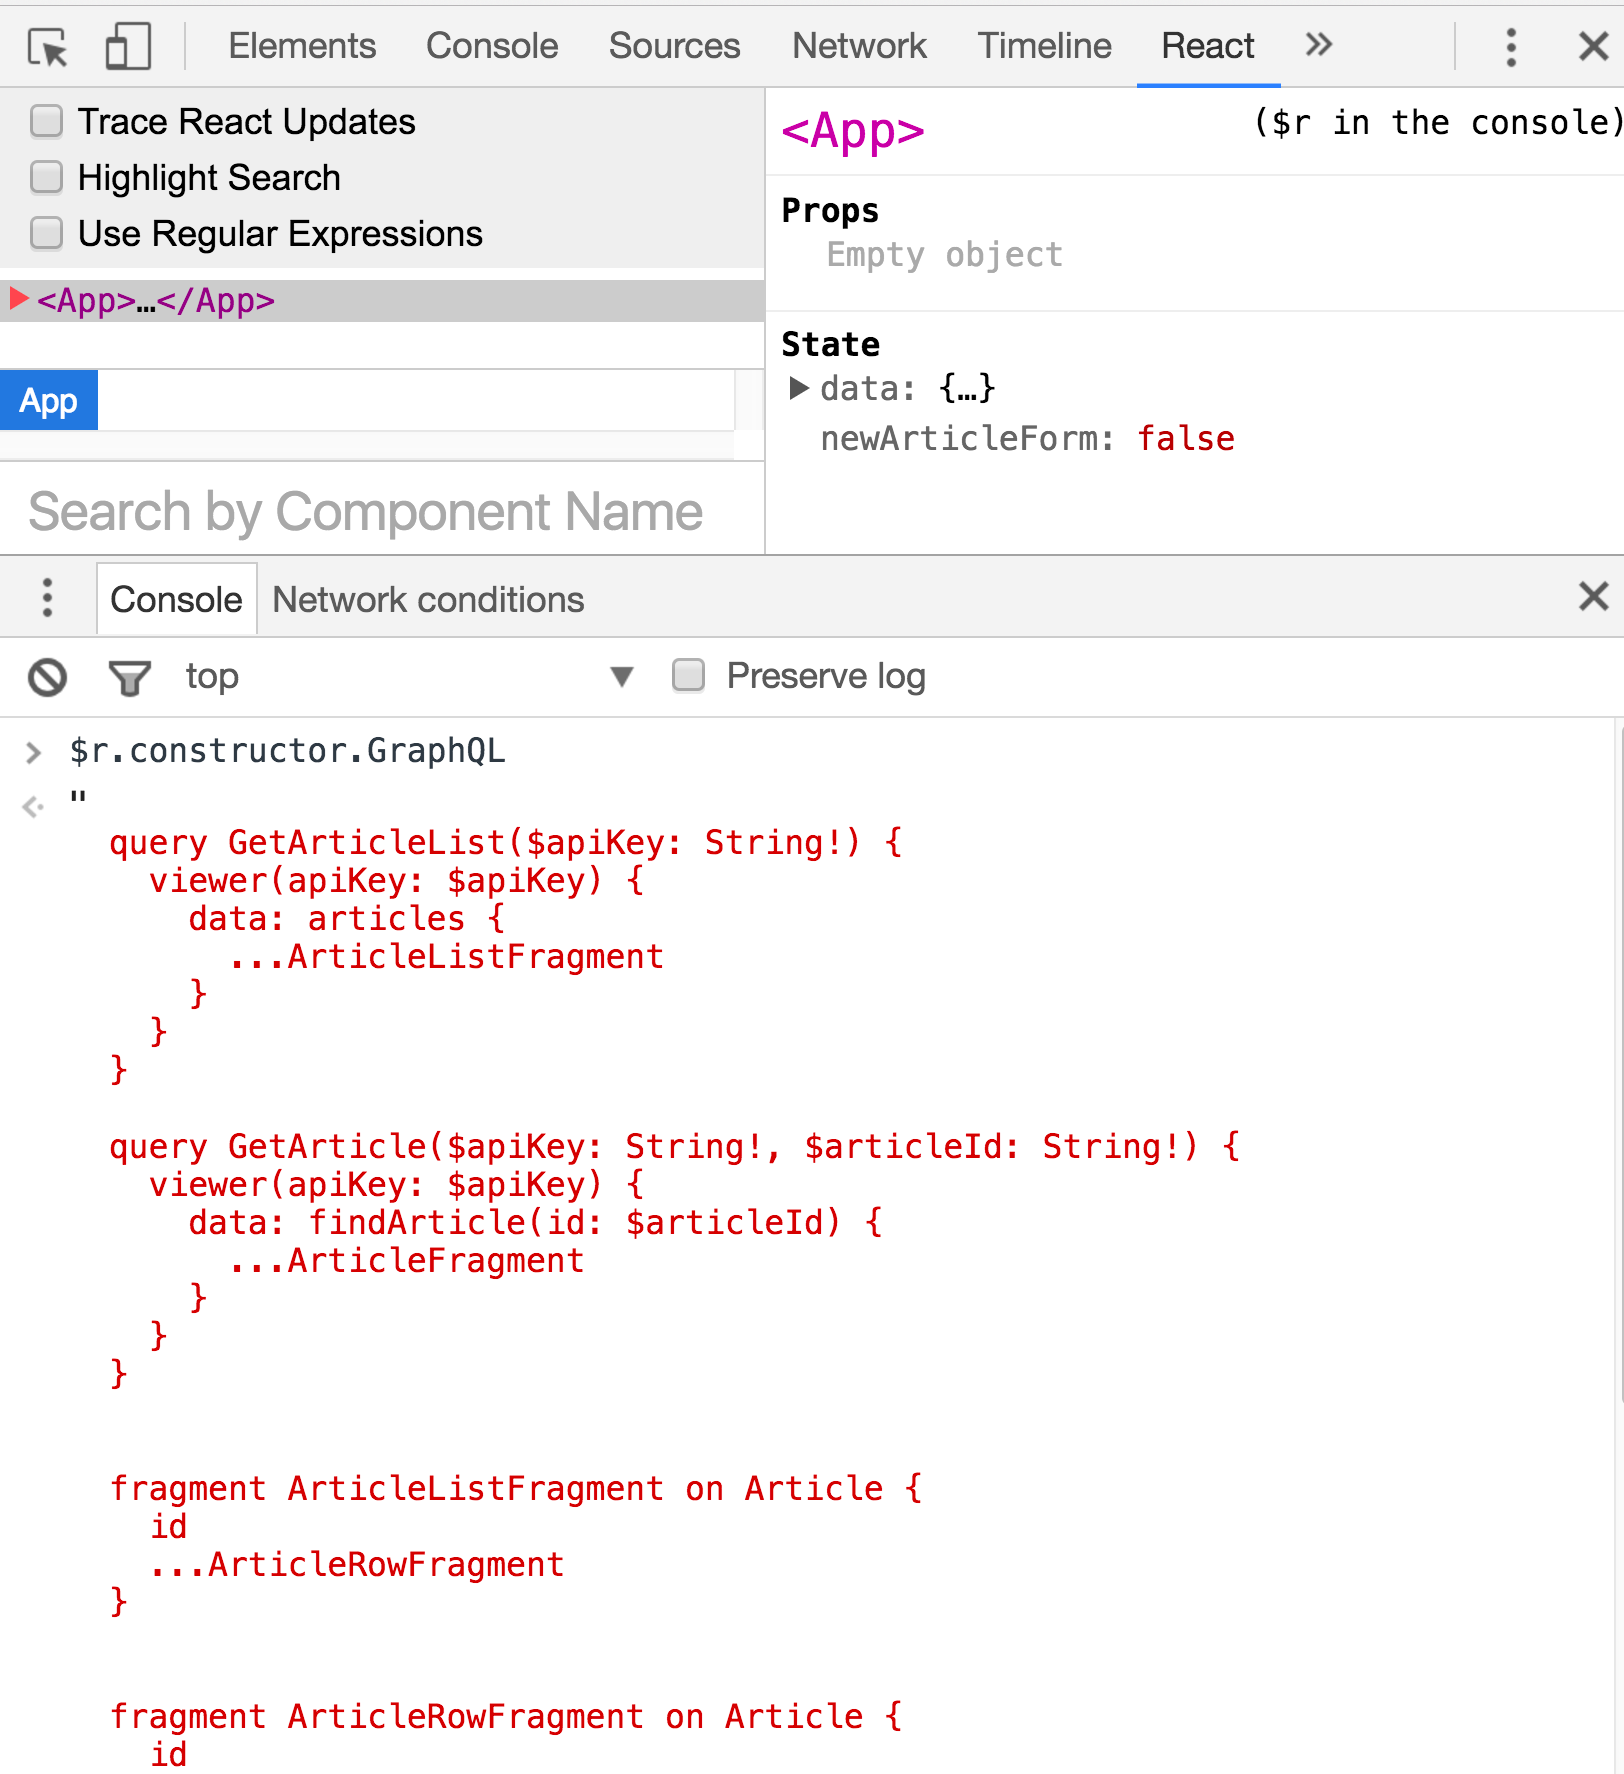Switch to the Timeline panel
Screen dimensions: 1624x1774
(x=1043, y=46)
